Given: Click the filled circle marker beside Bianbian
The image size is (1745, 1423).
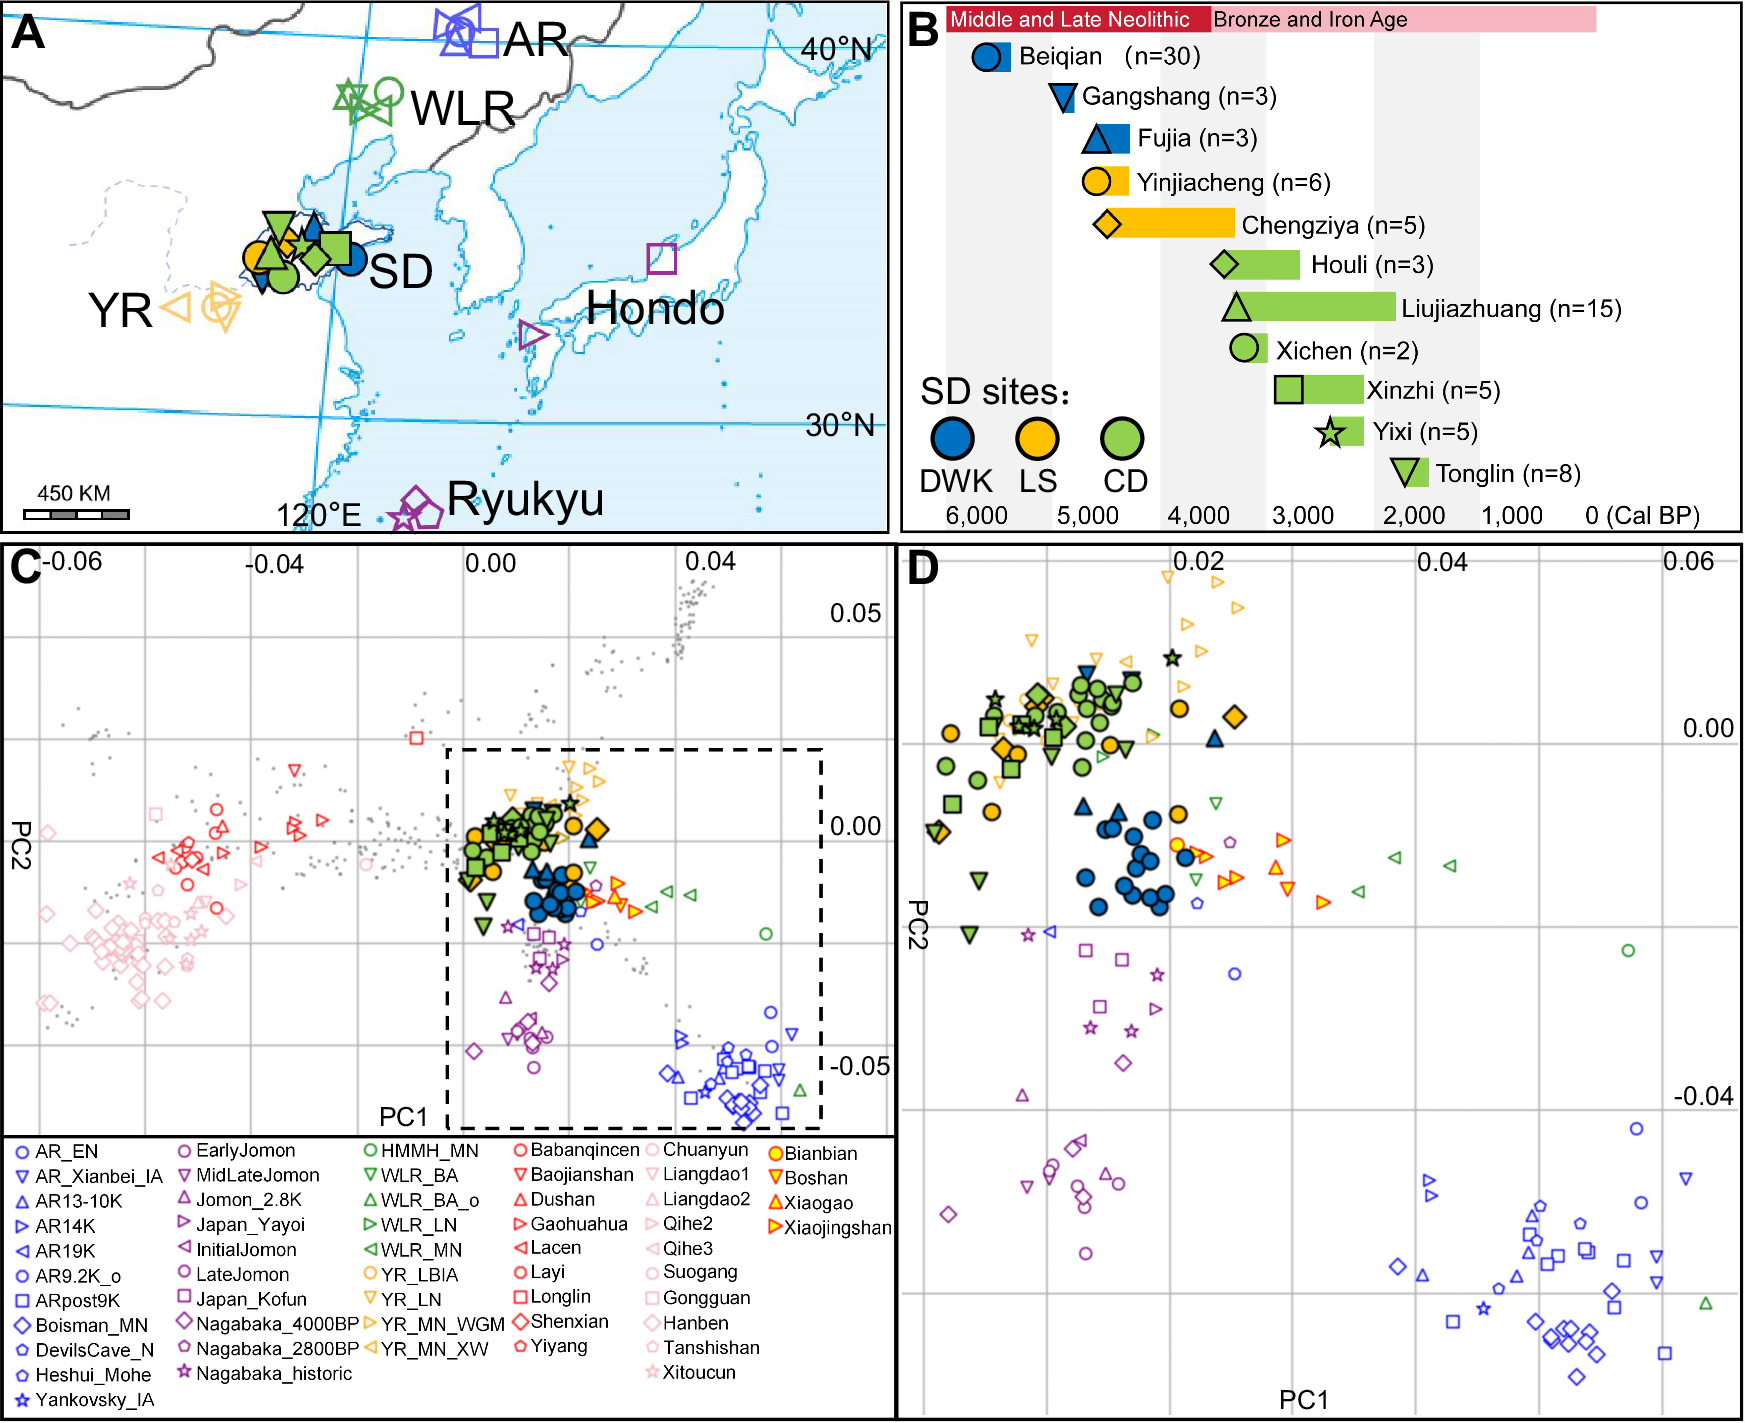Looking at the screenshot, I should 775,1154.
